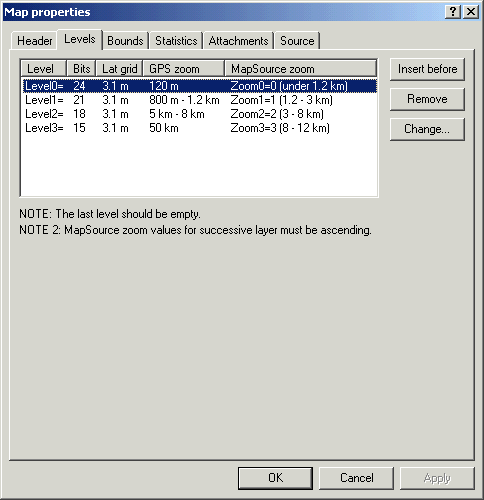
Task: Select the Level2 row with 18 bits
Action: [200, 114]
